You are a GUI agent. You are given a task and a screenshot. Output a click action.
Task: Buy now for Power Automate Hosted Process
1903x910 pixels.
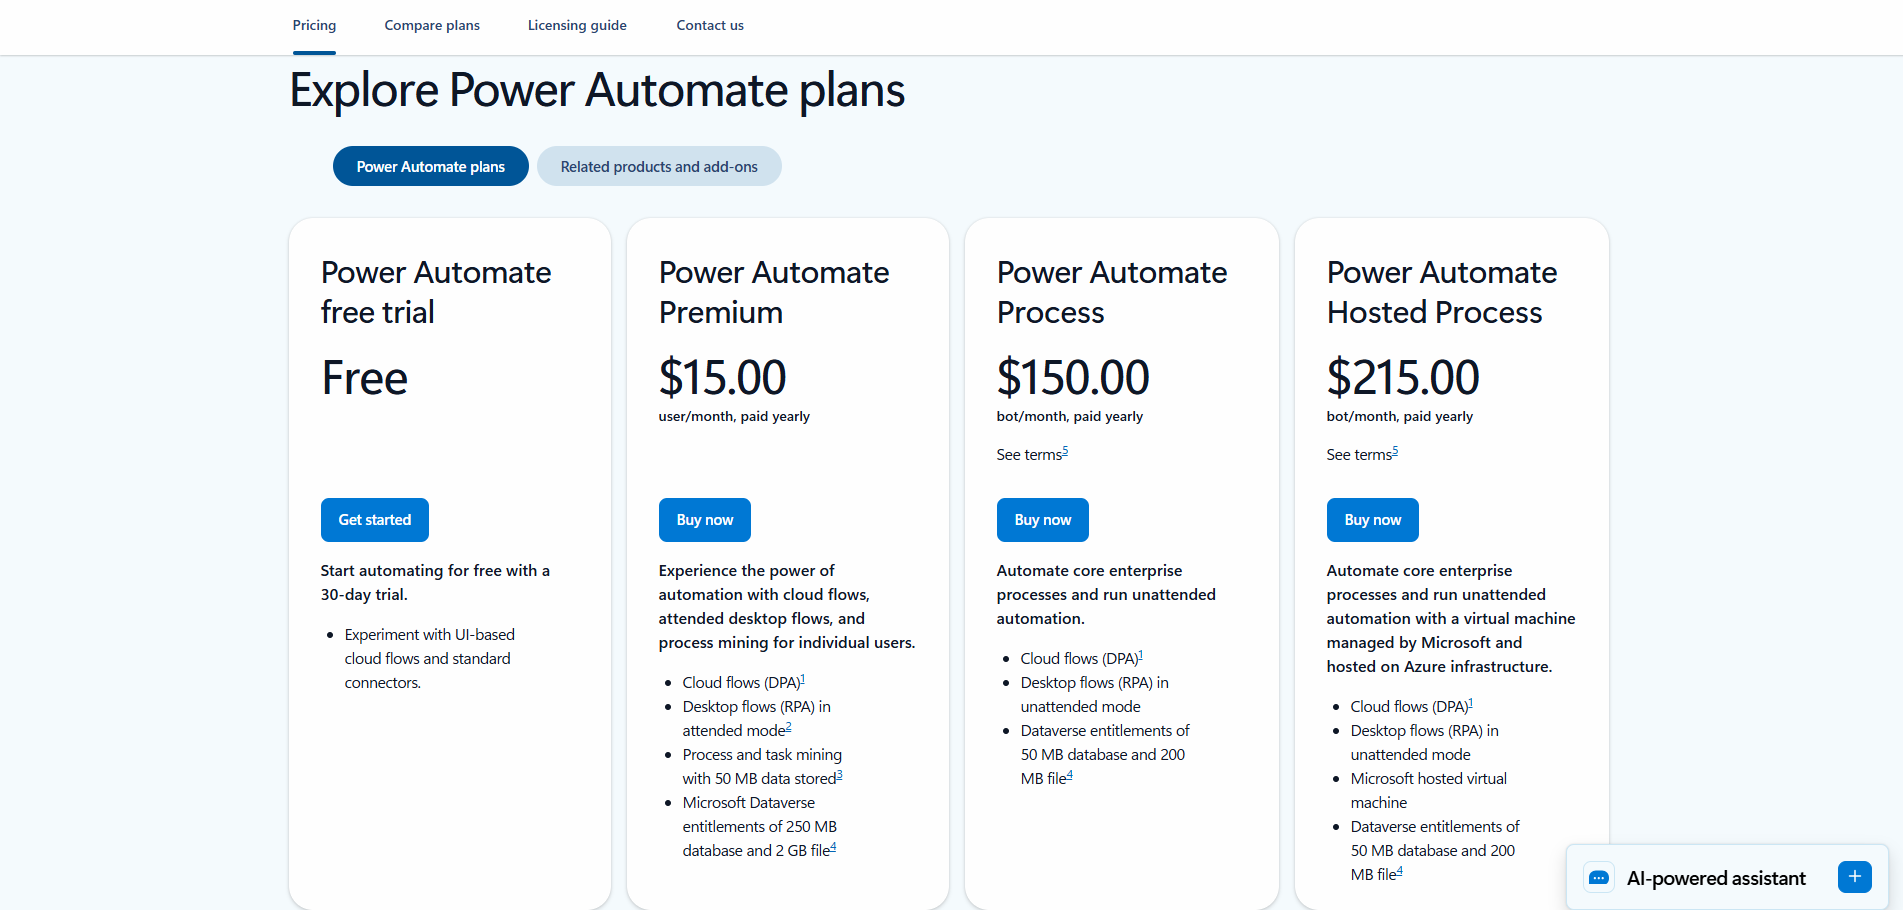coord(1371,519)
